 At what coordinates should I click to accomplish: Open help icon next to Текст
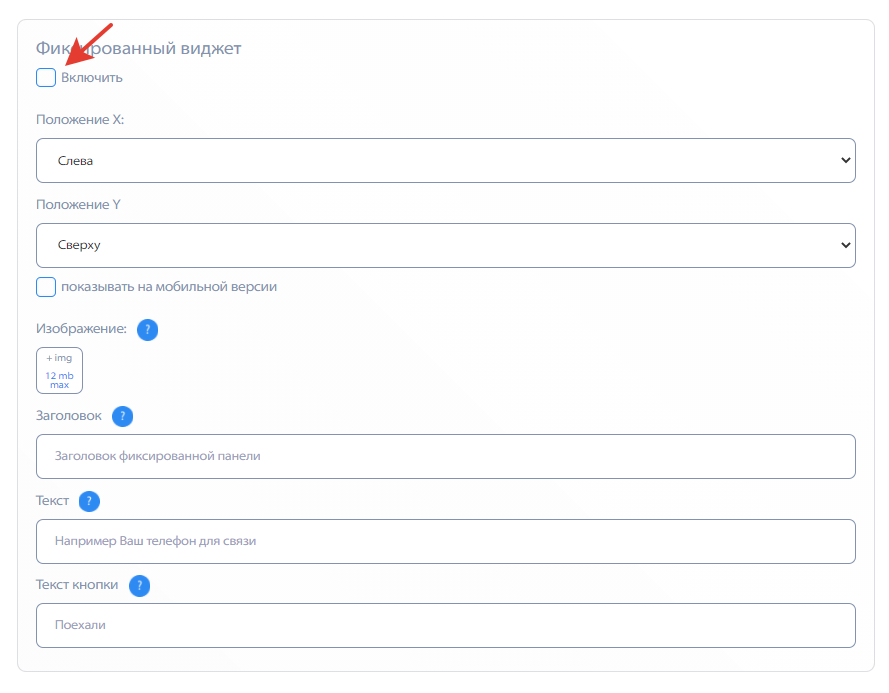pos(89,501)
